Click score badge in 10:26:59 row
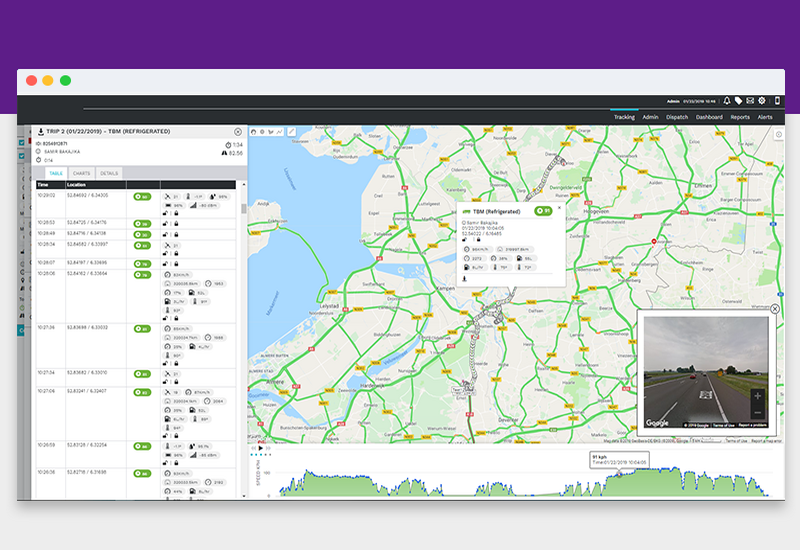The height and width of the screenshot is (550, 800). tap(142, 446)
